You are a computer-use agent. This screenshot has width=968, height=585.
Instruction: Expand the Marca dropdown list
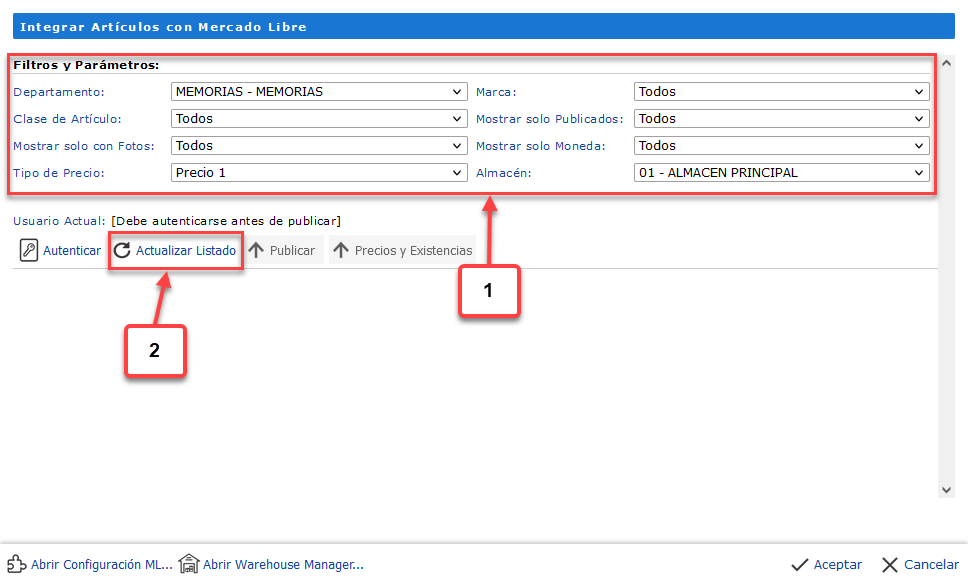click(x=781, y=92)
